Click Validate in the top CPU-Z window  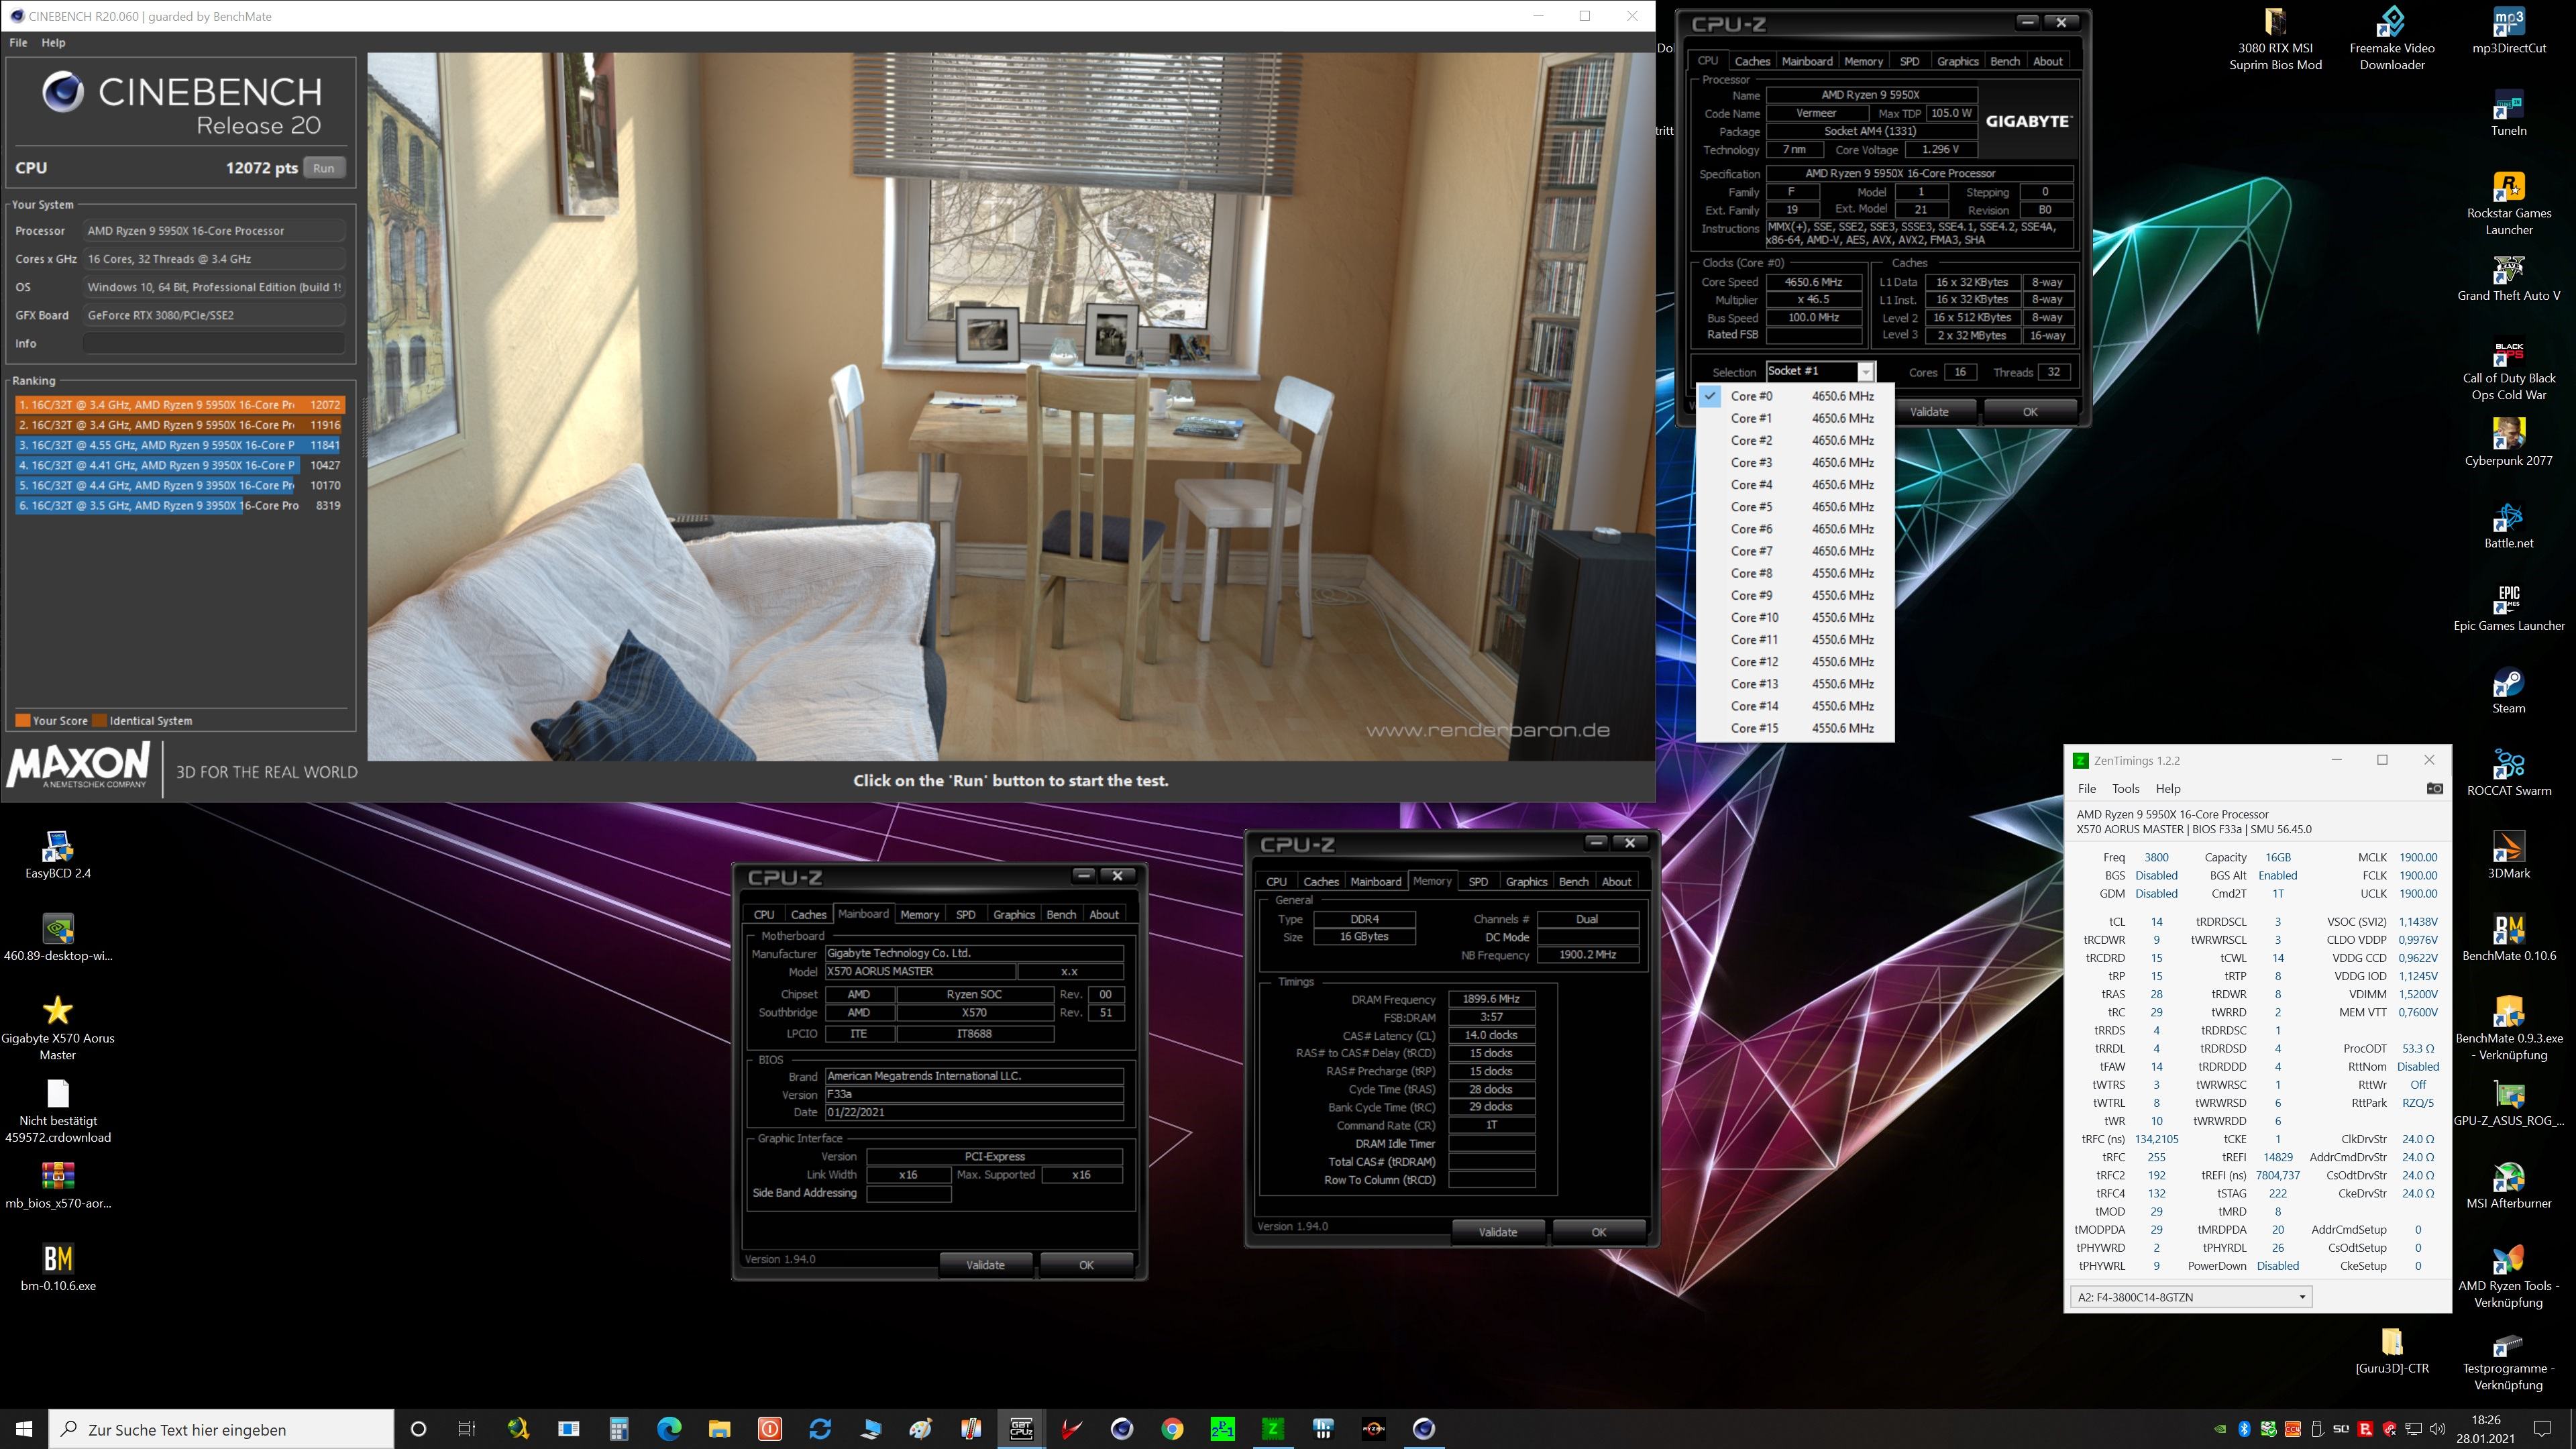1929,411
